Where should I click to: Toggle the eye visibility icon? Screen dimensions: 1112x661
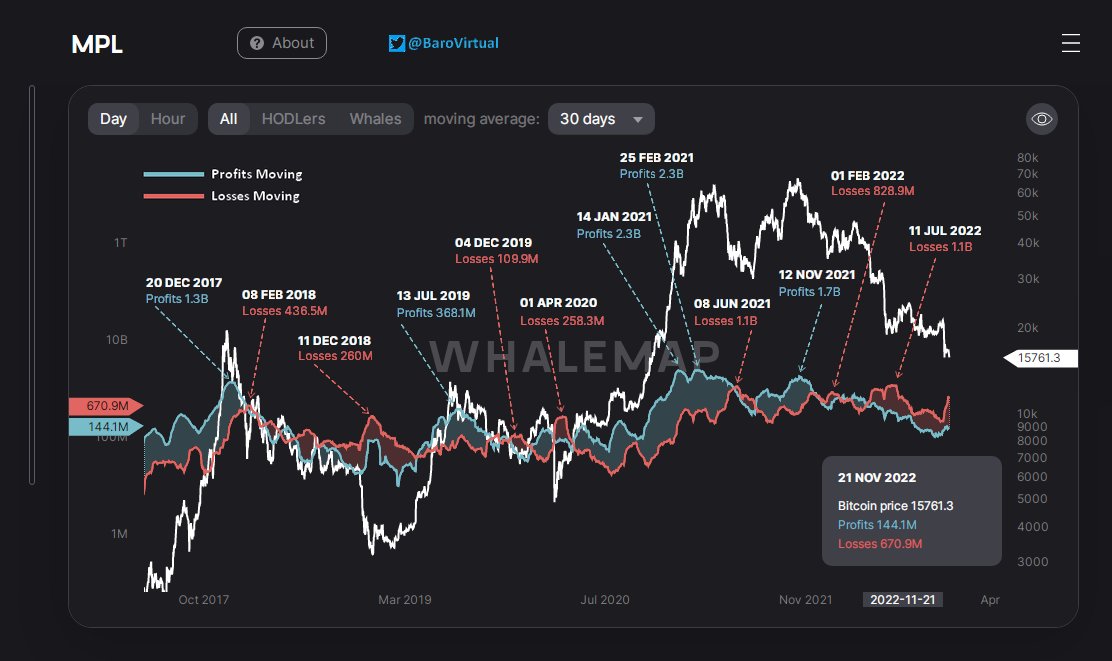pyautogui.click(x=1042, y=119)
